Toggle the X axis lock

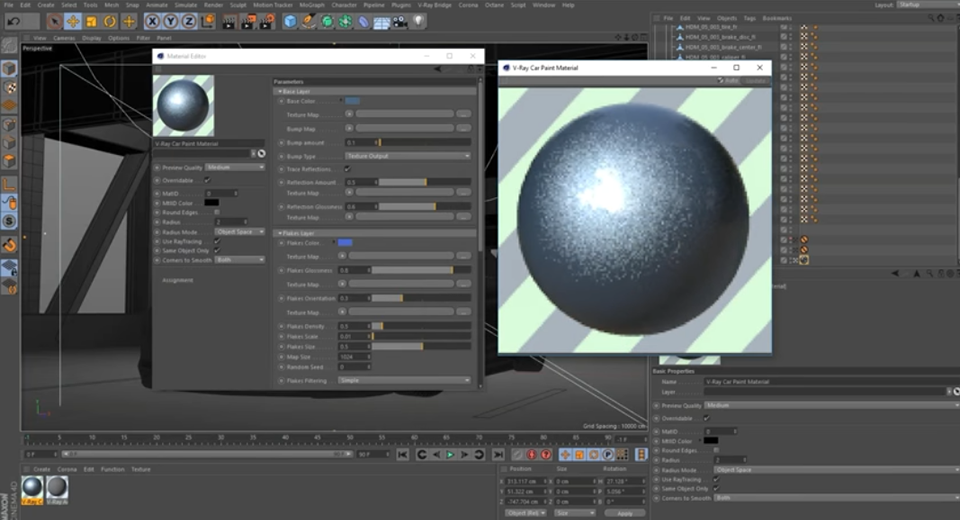152,22
